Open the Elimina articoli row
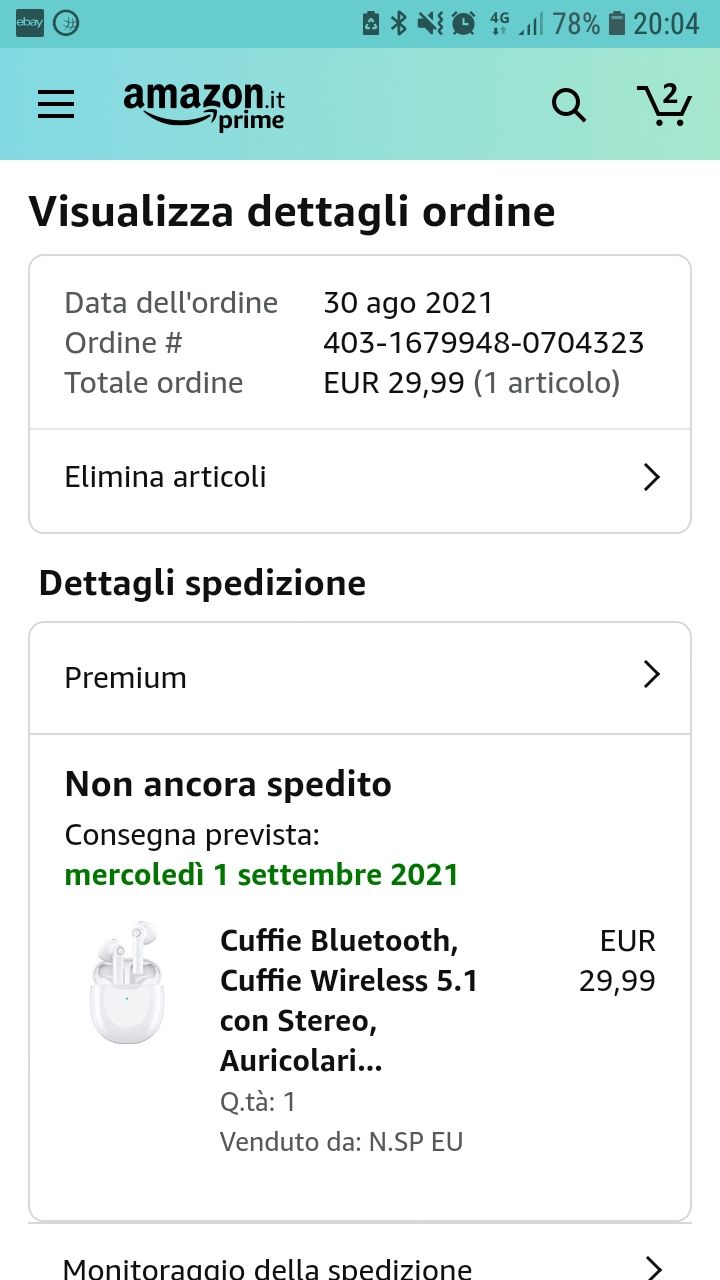 pos(360,477)
